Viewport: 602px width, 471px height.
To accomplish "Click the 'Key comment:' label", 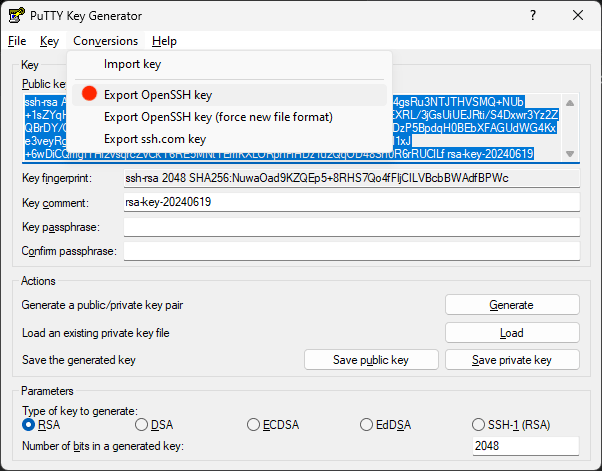I will point(55,203).
